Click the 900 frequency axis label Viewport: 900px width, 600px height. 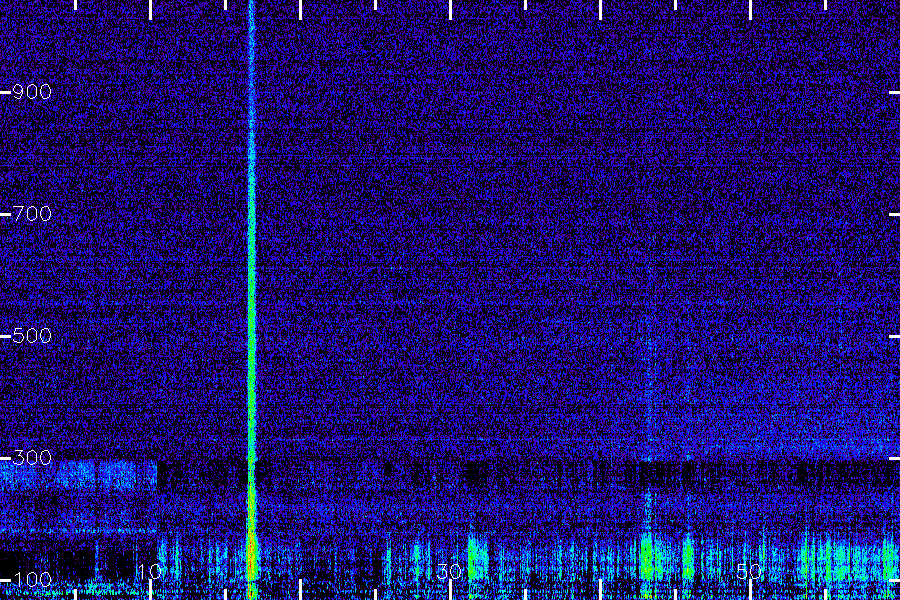pos(32,92)
